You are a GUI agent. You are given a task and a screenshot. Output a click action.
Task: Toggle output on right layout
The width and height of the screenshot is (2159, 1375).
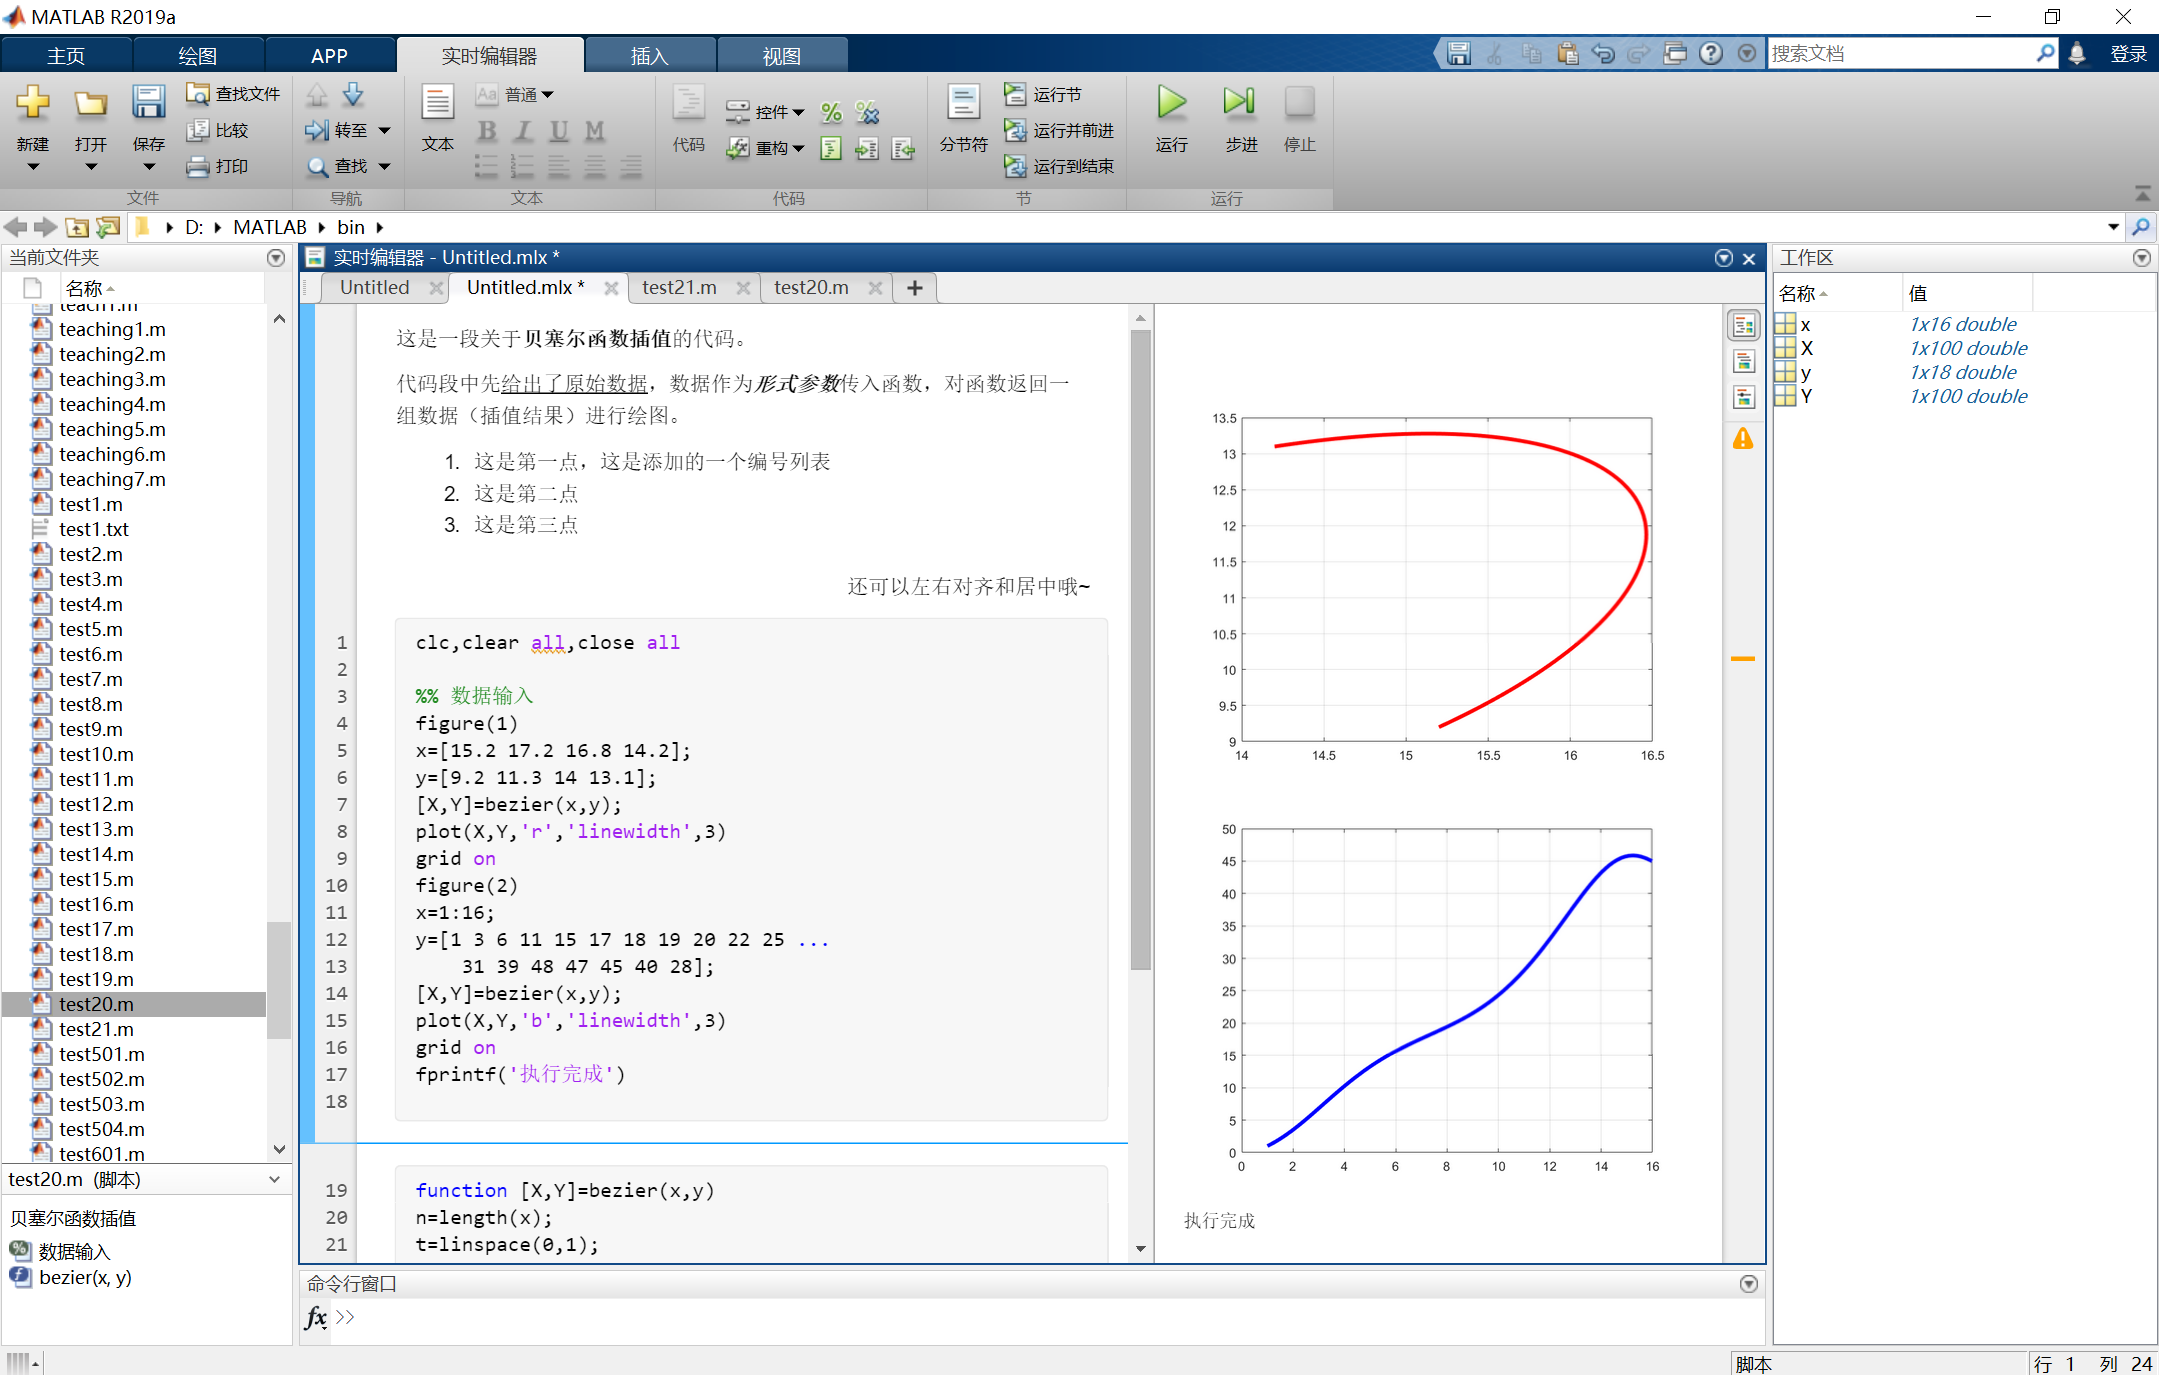pyautogui.click(x=1743, y=326)
